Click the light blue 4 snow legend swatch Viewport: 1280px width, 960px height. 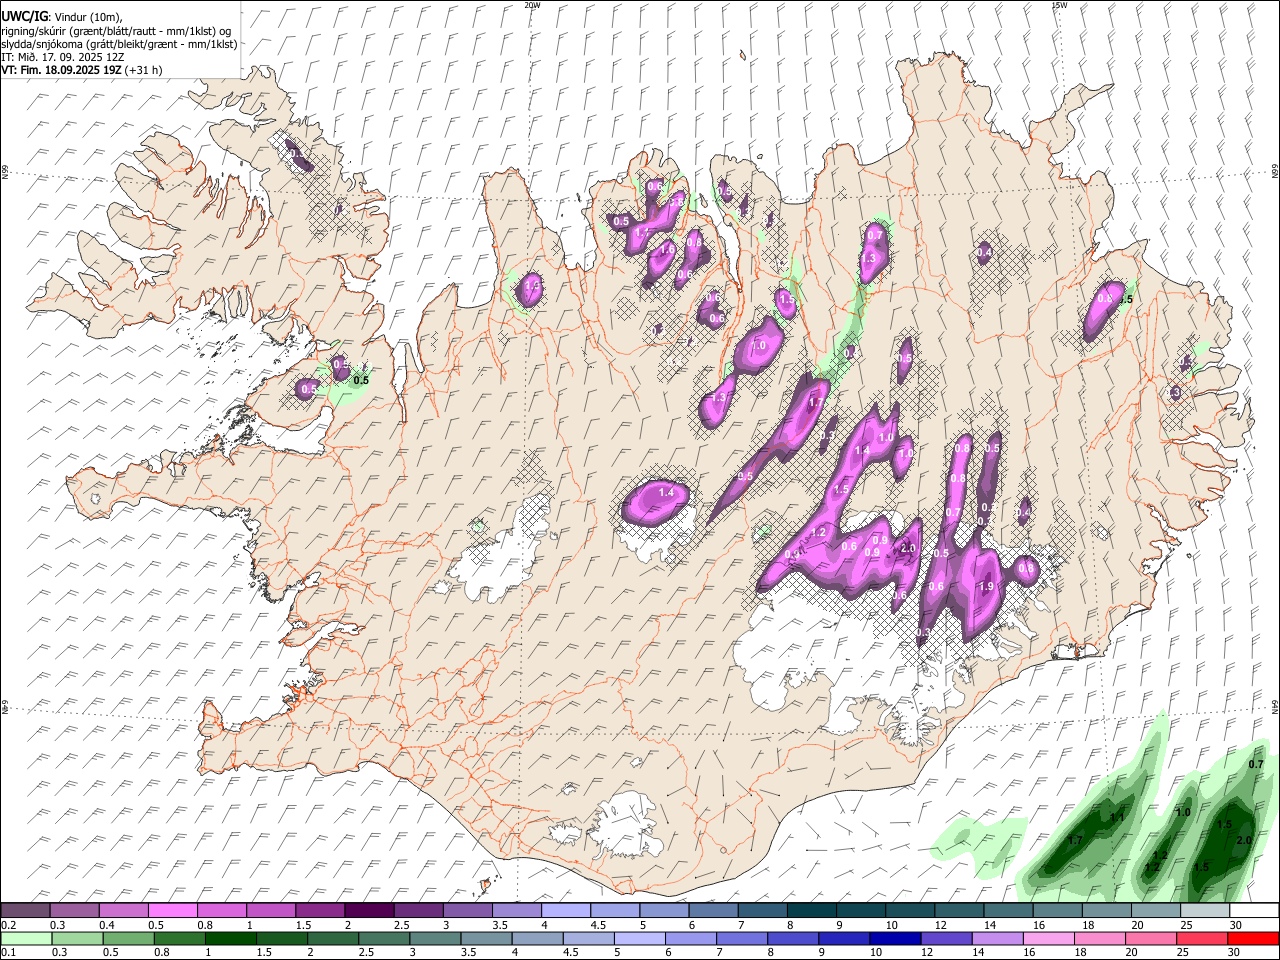click(x=565, y=911)
